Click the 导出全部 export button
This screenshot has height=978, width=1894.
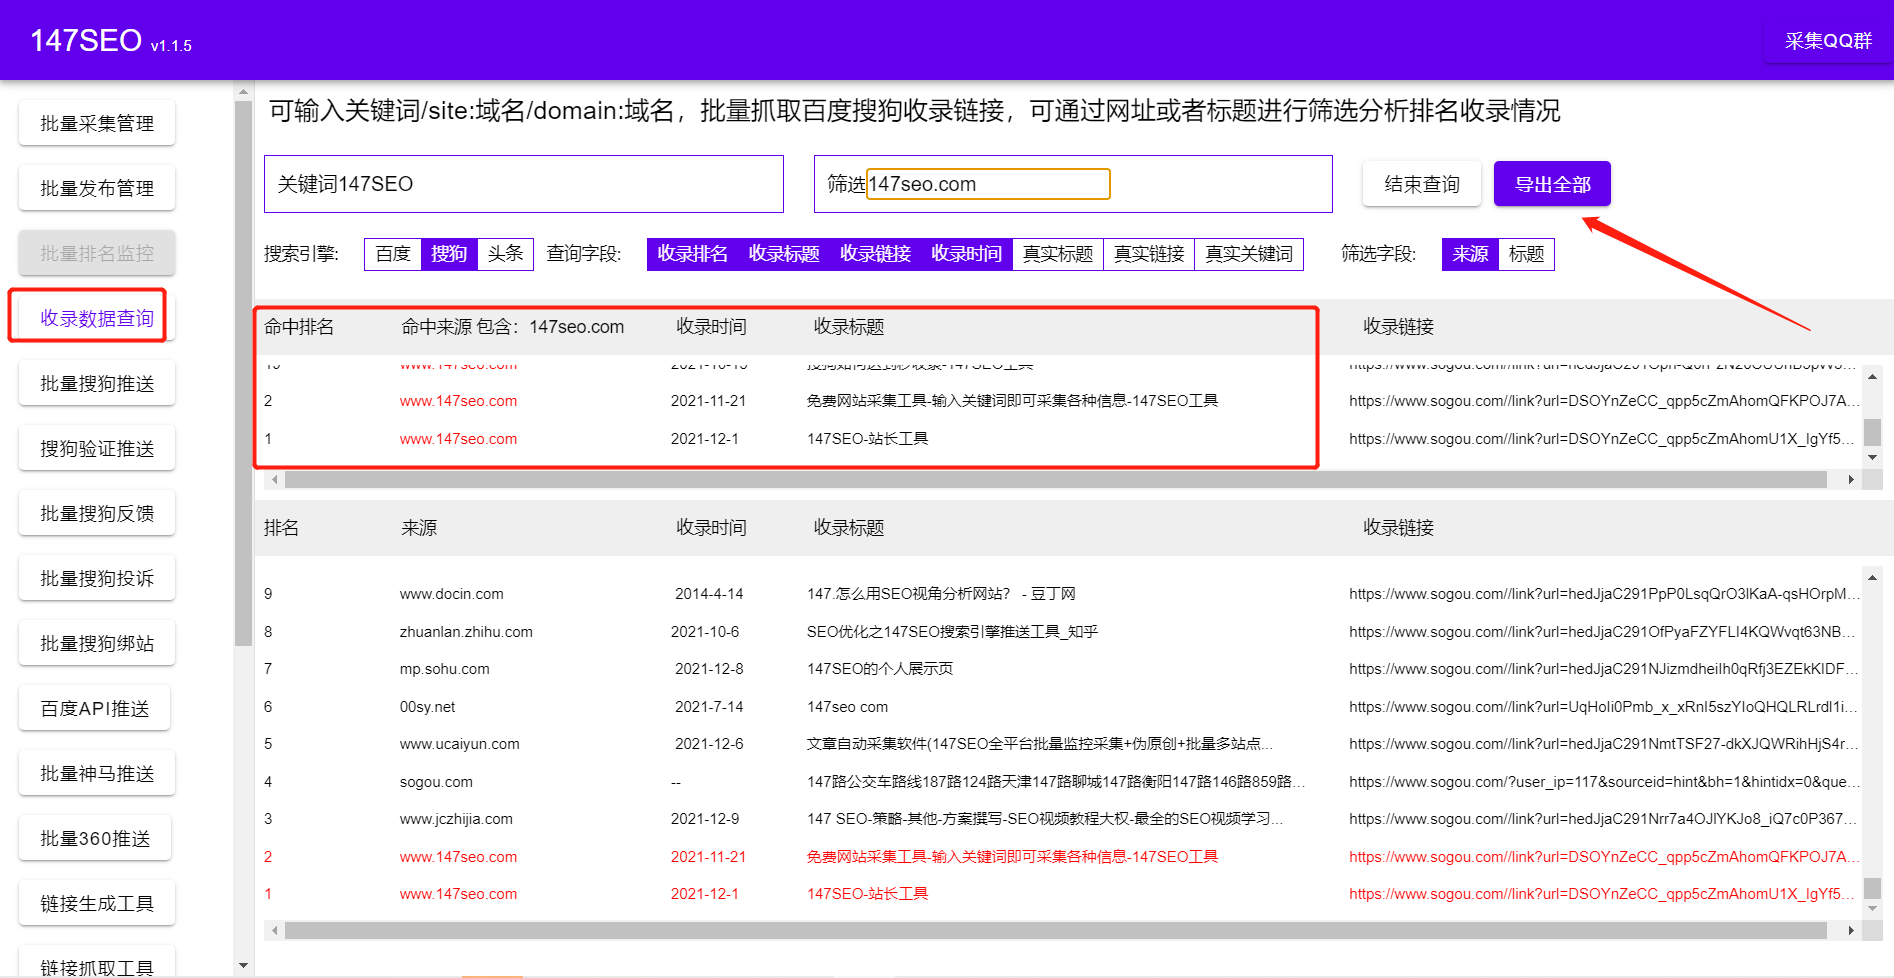(1551, 184)
